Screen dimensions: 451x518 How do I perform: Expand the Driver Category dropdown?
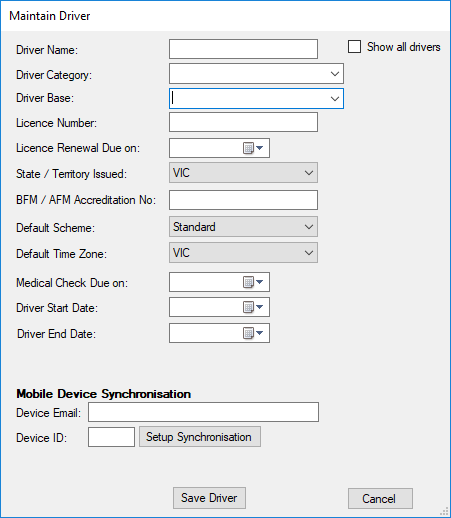pos(335,74)
